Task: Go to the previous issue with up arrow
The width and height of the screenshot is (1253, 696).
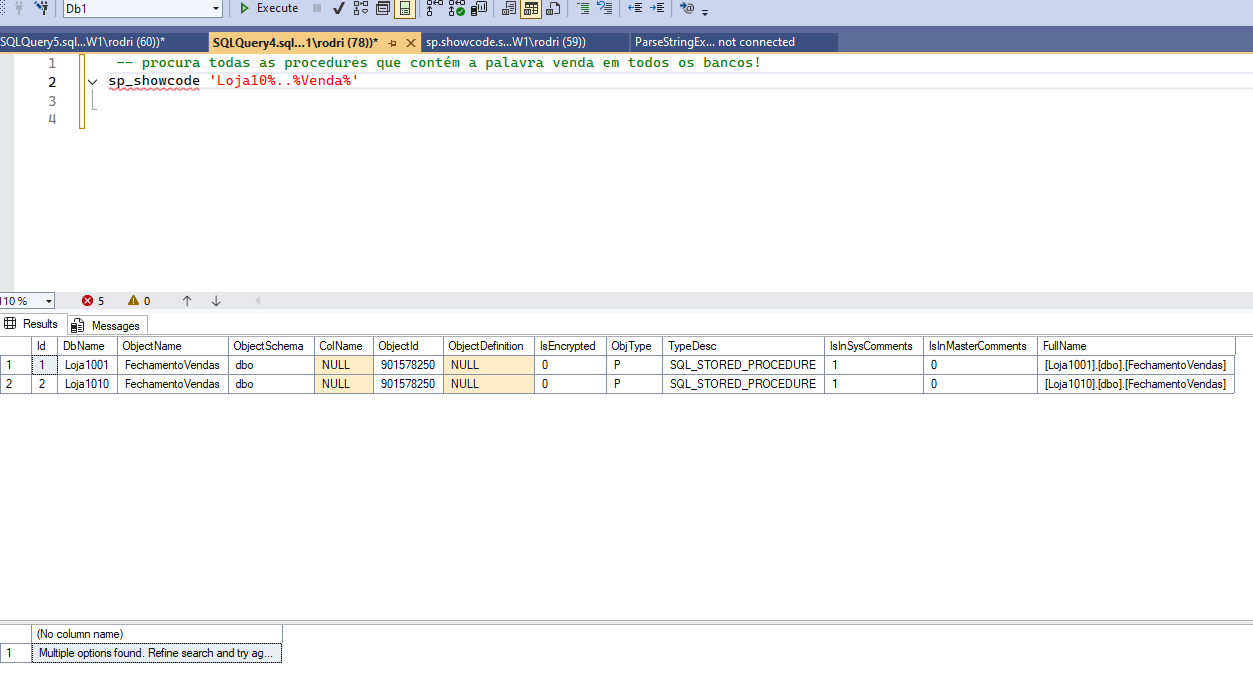Action: point(187,301)
